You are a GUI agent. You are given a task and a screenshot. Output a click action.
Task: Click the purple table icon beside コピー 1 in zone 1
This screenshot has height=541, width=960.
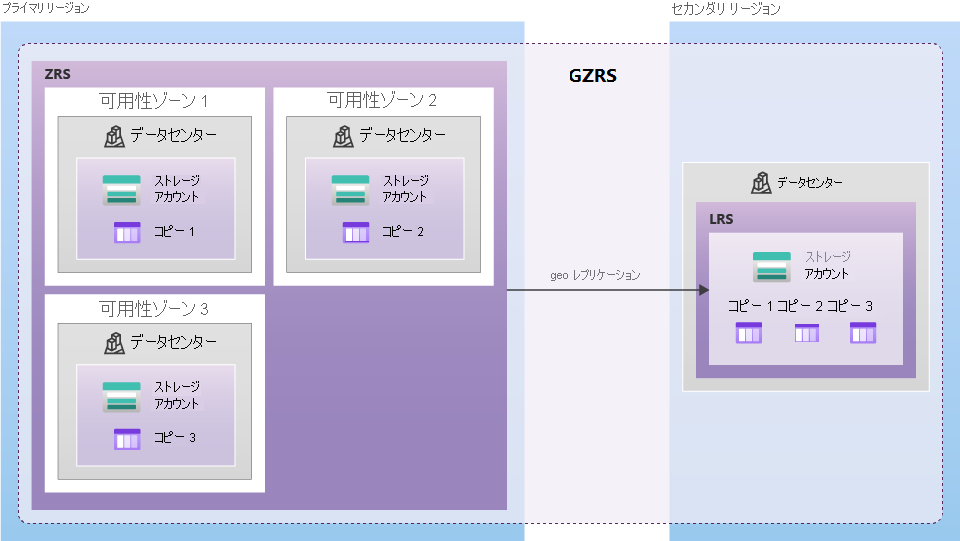[127, 233]
